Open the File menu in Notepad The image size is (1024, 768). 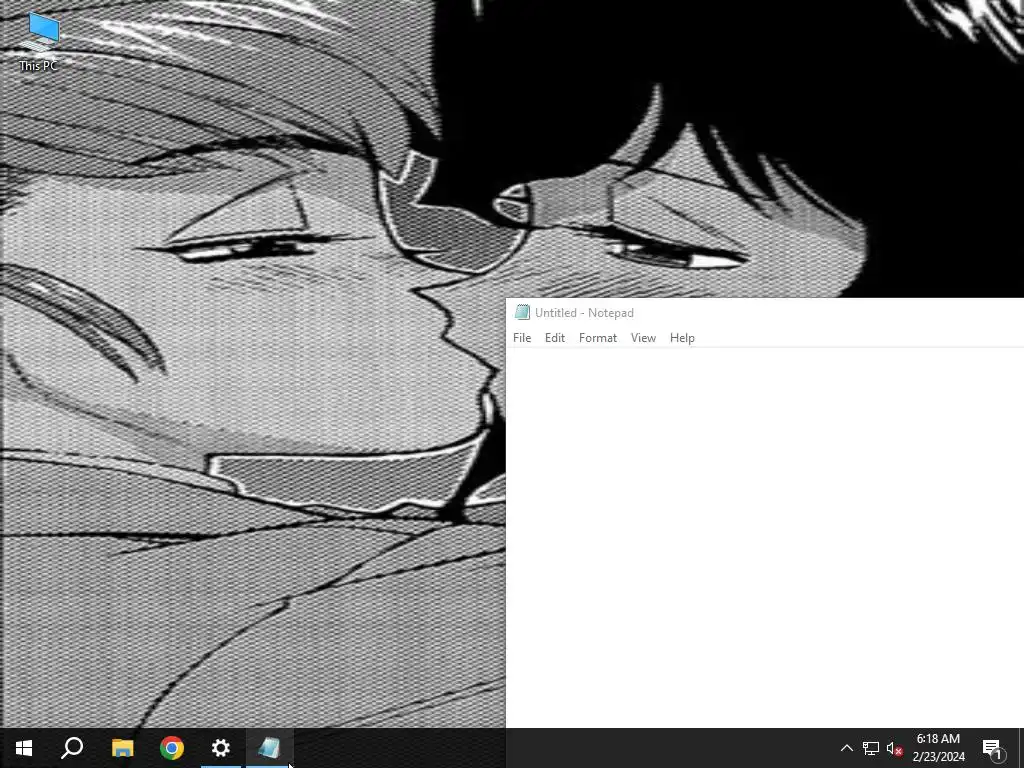point(522,338)
